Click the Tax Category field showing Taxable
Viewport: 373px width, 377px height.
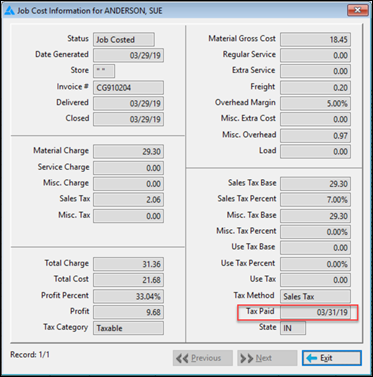(128, 328)
